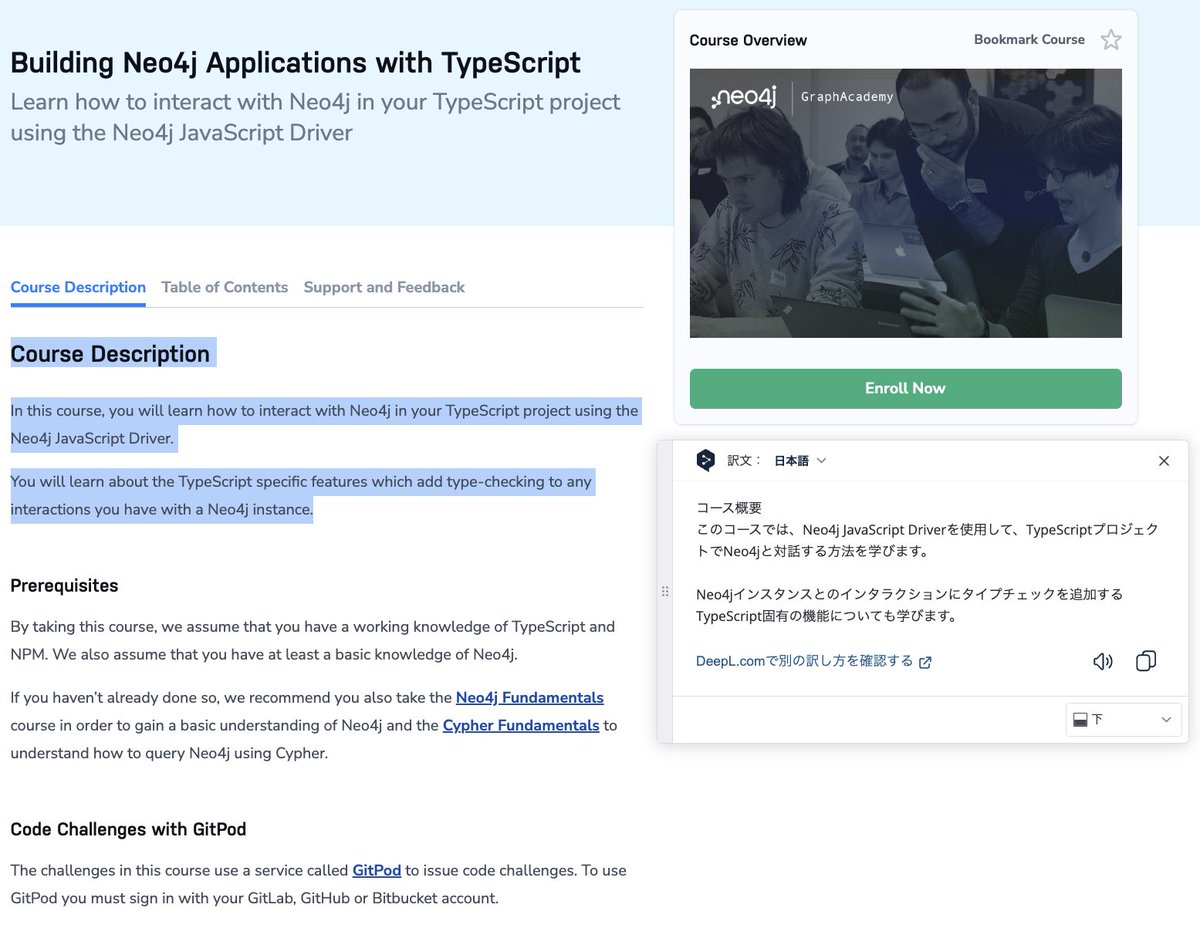Copy the translated text with copy icon
Image resolution: width=1200 pixels, height=928 pixels.
tap(1146, 661)
